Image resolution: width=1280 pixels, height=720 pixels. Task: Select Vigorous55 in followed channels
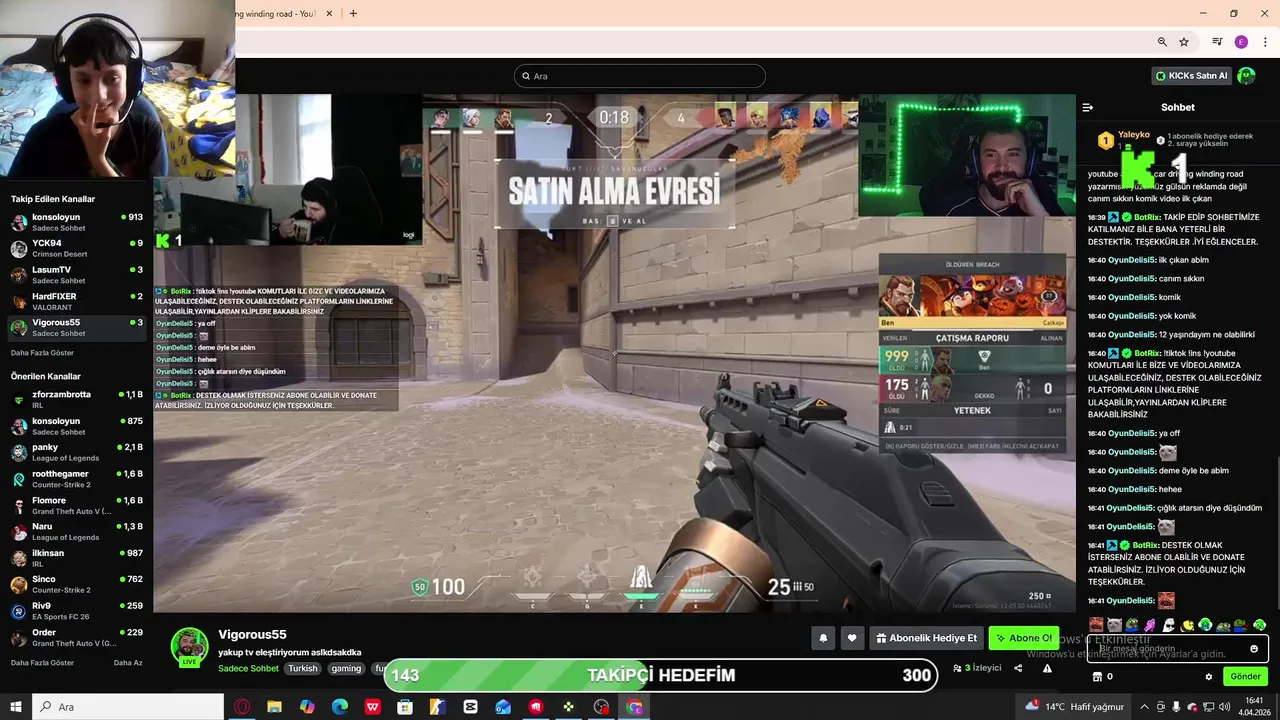(77, 327)
